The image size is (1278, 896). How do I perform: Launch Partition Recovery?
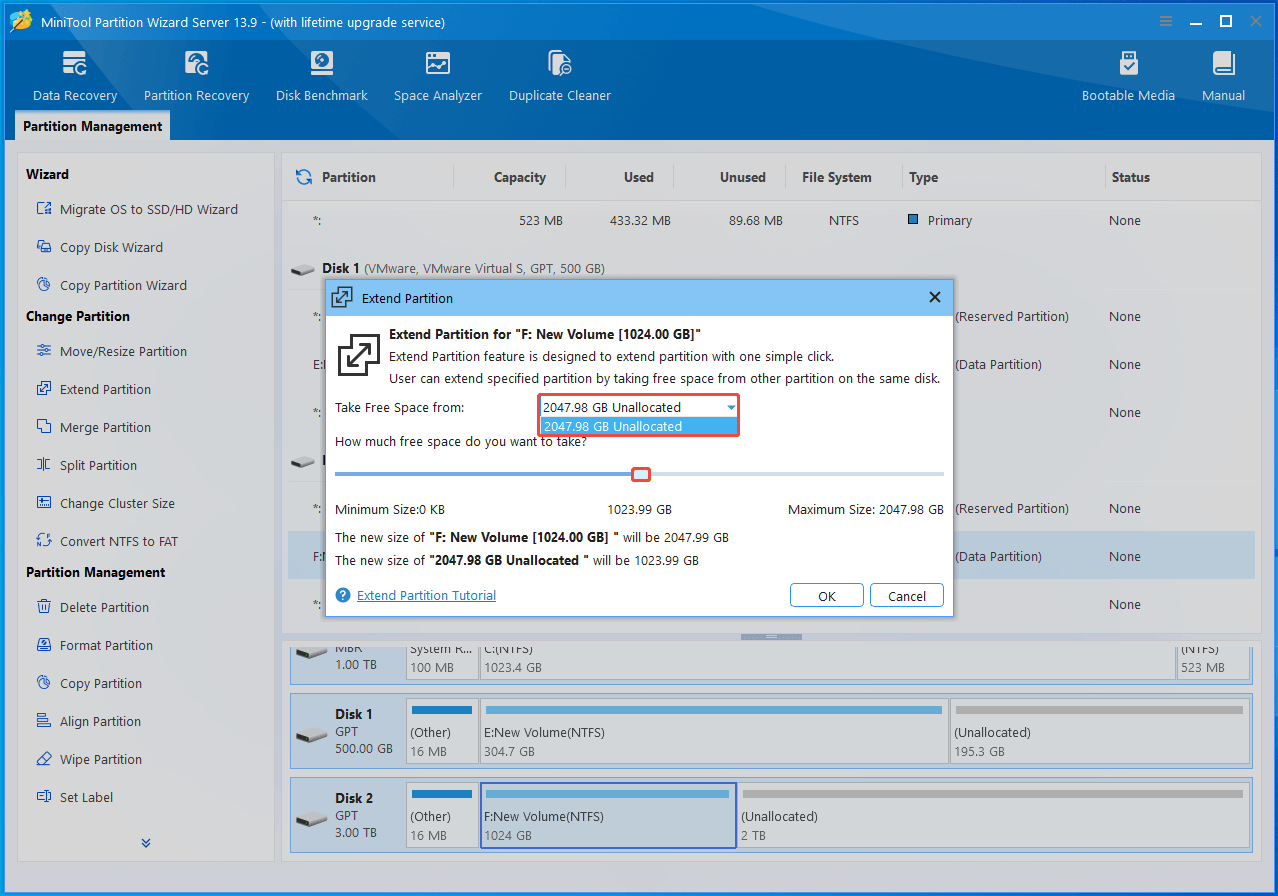tap(196, 77)
